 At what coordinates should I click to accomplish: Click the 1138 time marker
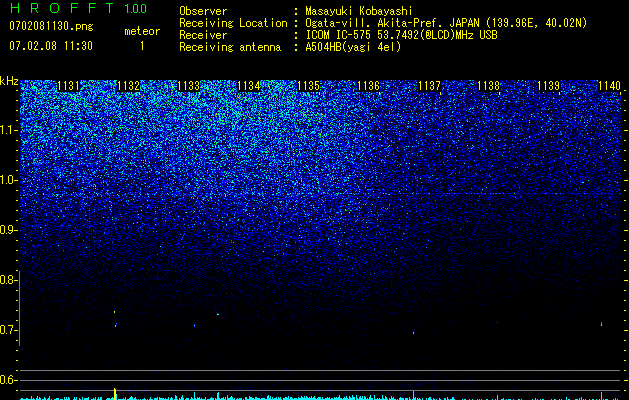[x=489, y=86]
